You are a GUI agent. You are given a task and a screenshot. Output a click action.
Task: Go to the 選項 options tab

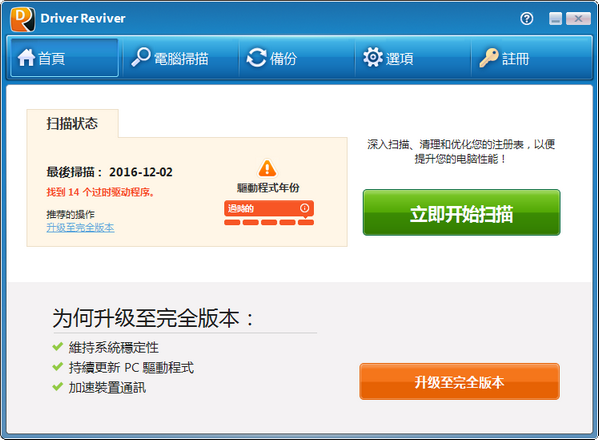click(x=413, y=58)
